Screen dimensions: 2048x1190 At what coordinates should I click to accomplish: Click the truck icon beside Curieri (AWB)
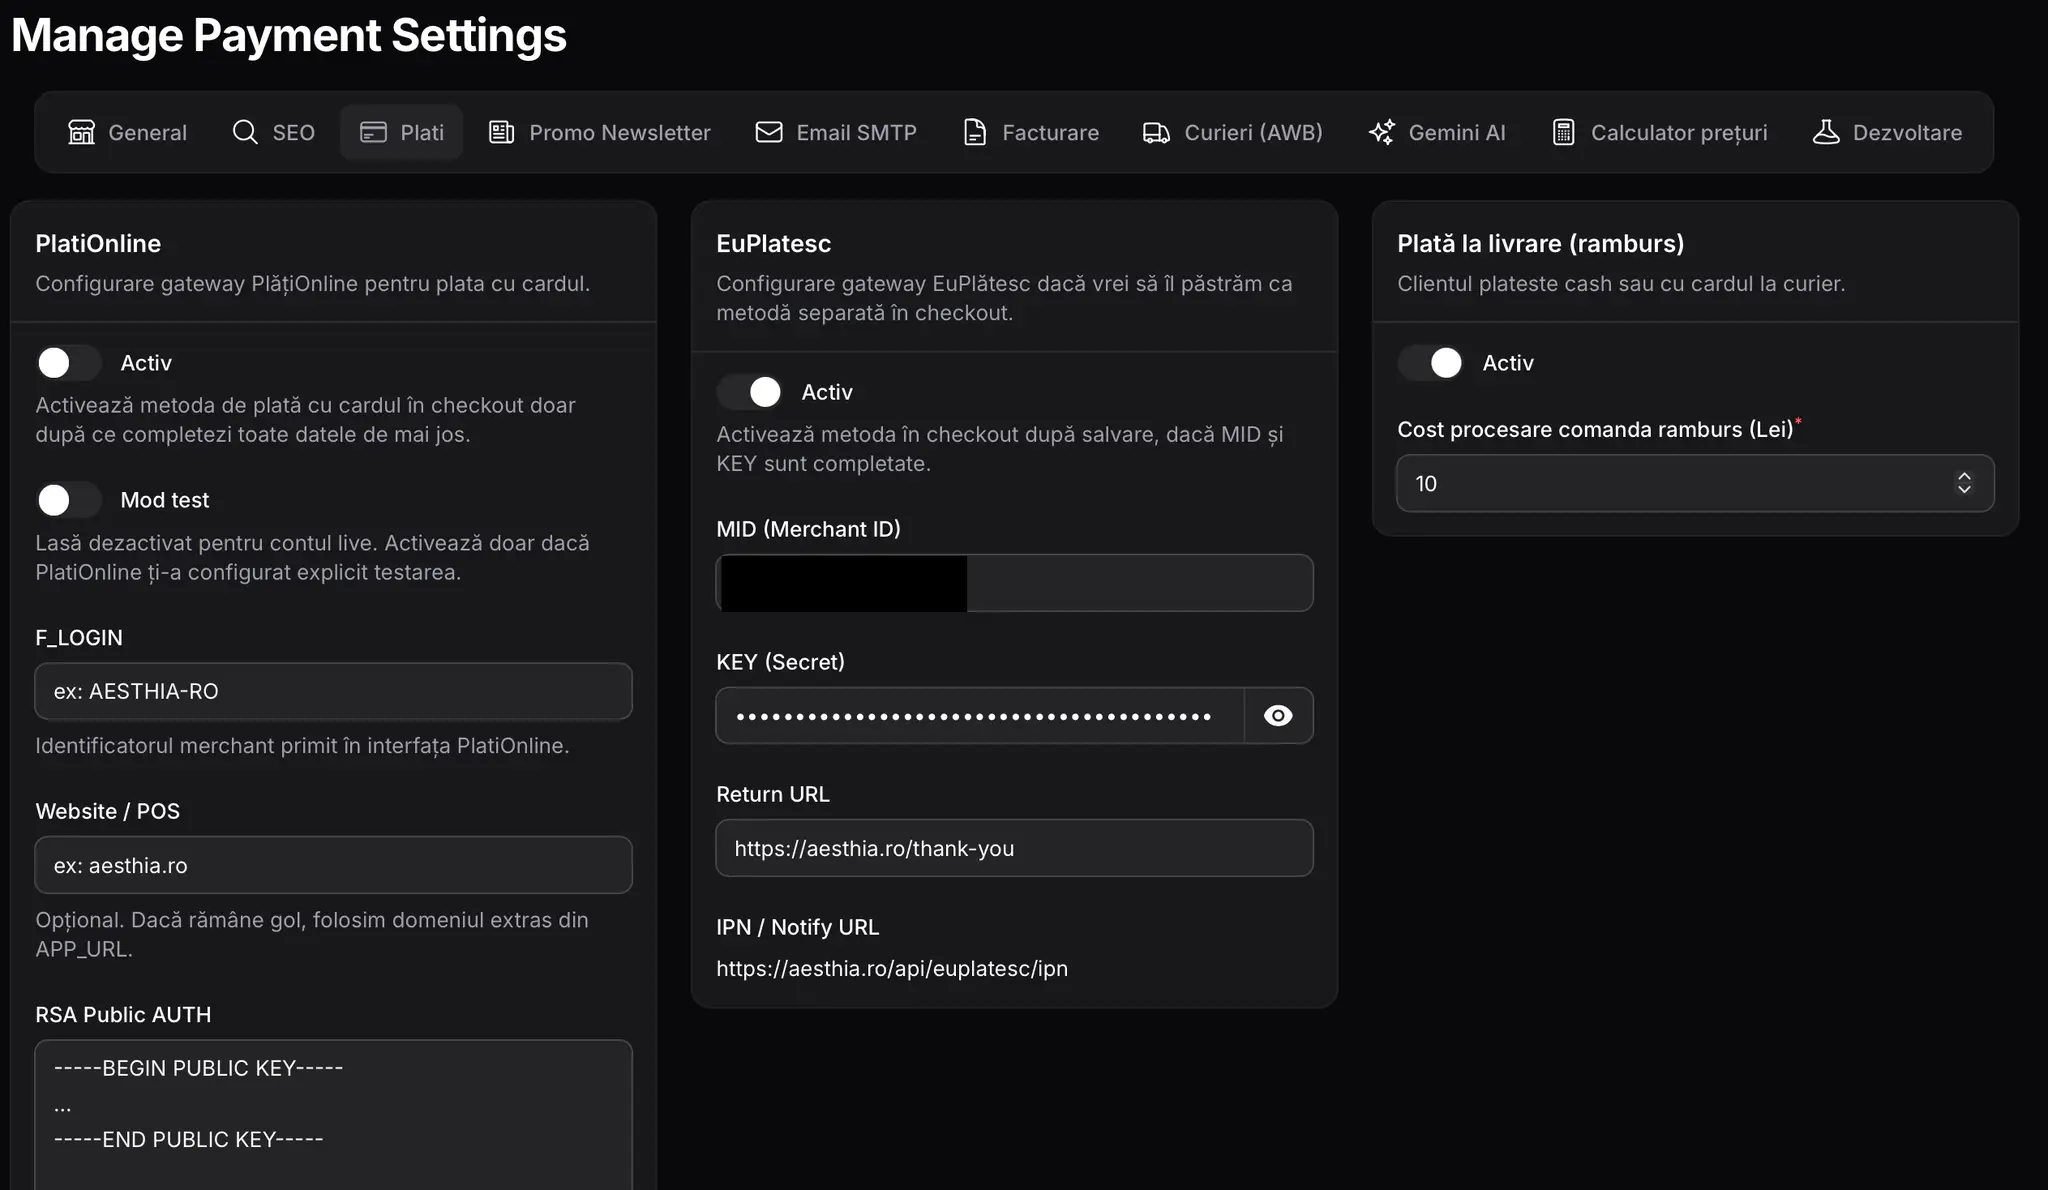pos(1156,132)
